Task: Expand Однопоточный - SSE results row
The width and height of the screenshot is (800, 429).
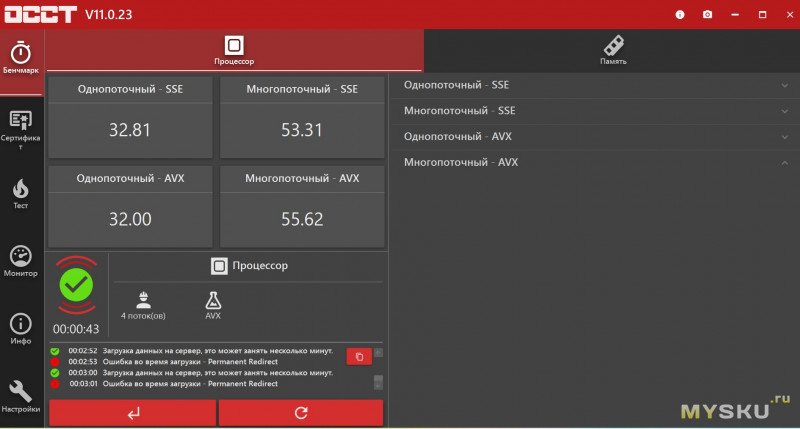Action: pyautogui.click(x=596, y=85)
